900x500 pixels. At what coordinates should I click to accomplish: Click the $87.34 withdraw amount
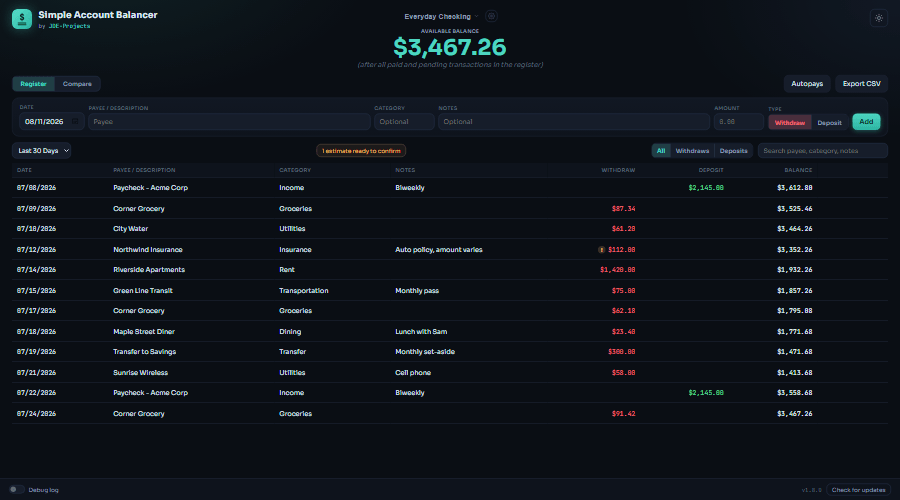pos(623,208)
